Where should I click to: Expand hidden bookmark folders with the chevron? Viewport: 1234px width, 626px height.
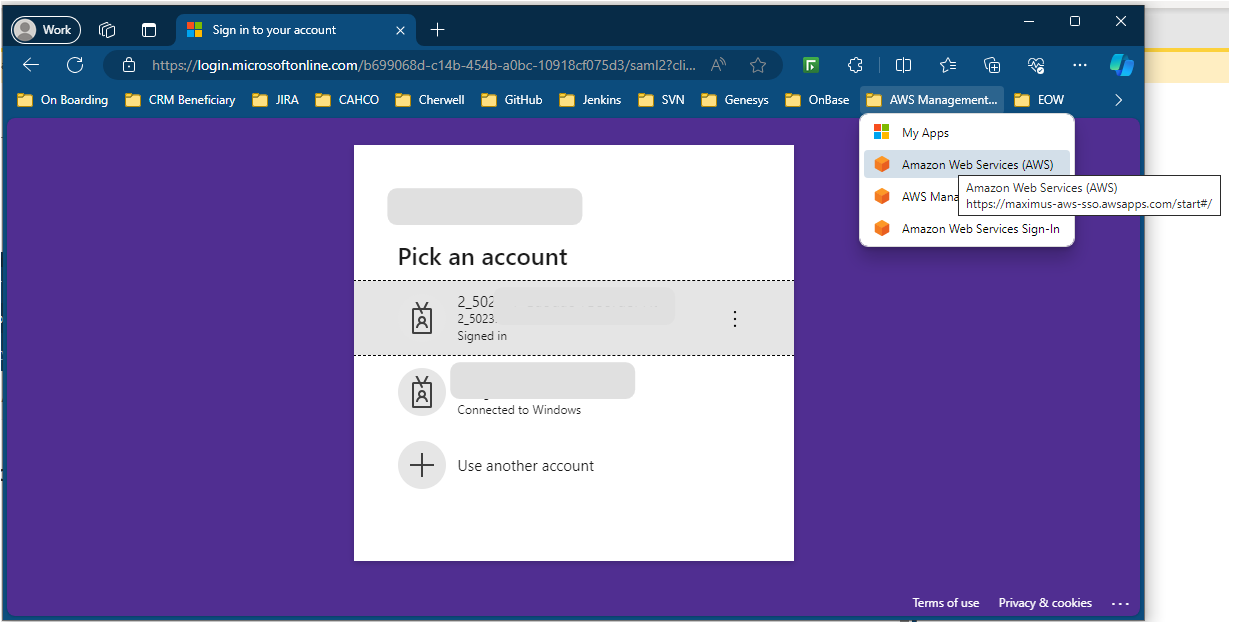1118,99
